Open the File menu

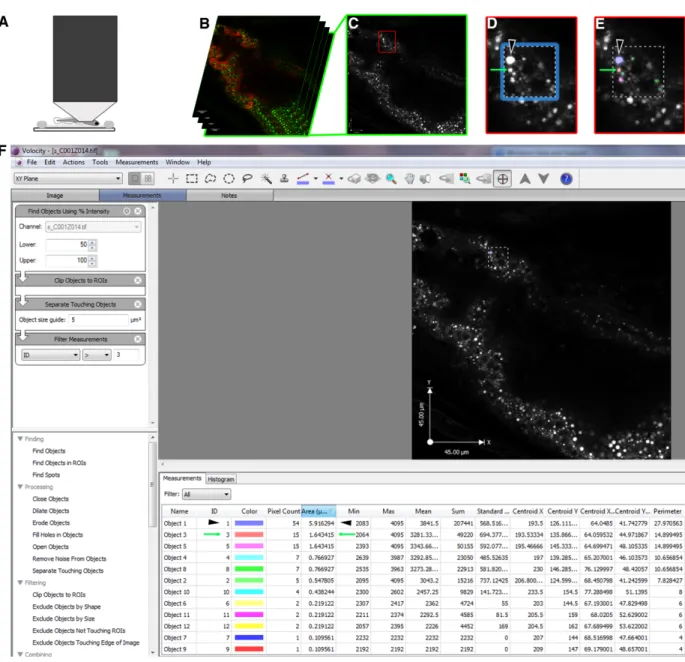32,162
